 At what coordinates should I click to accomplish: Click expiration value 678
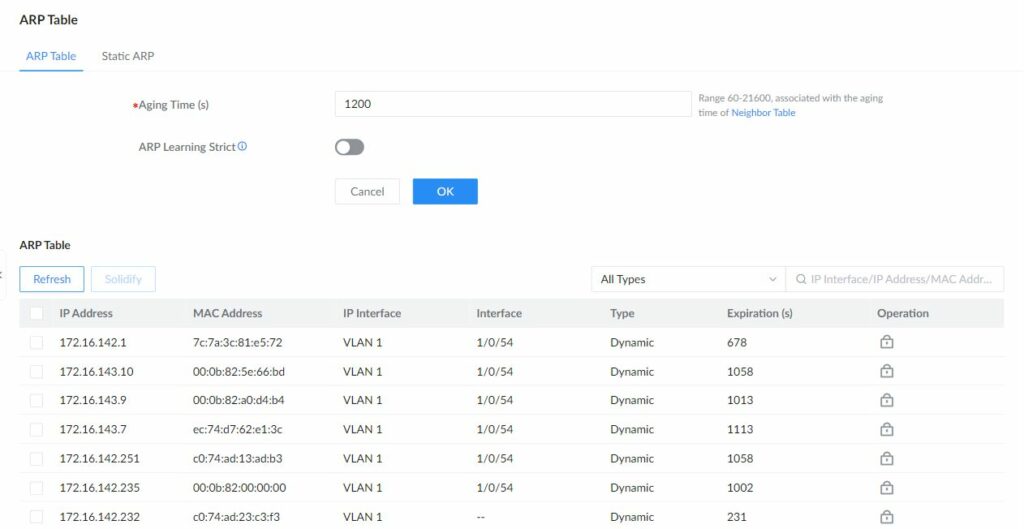(x=737, y=342)
